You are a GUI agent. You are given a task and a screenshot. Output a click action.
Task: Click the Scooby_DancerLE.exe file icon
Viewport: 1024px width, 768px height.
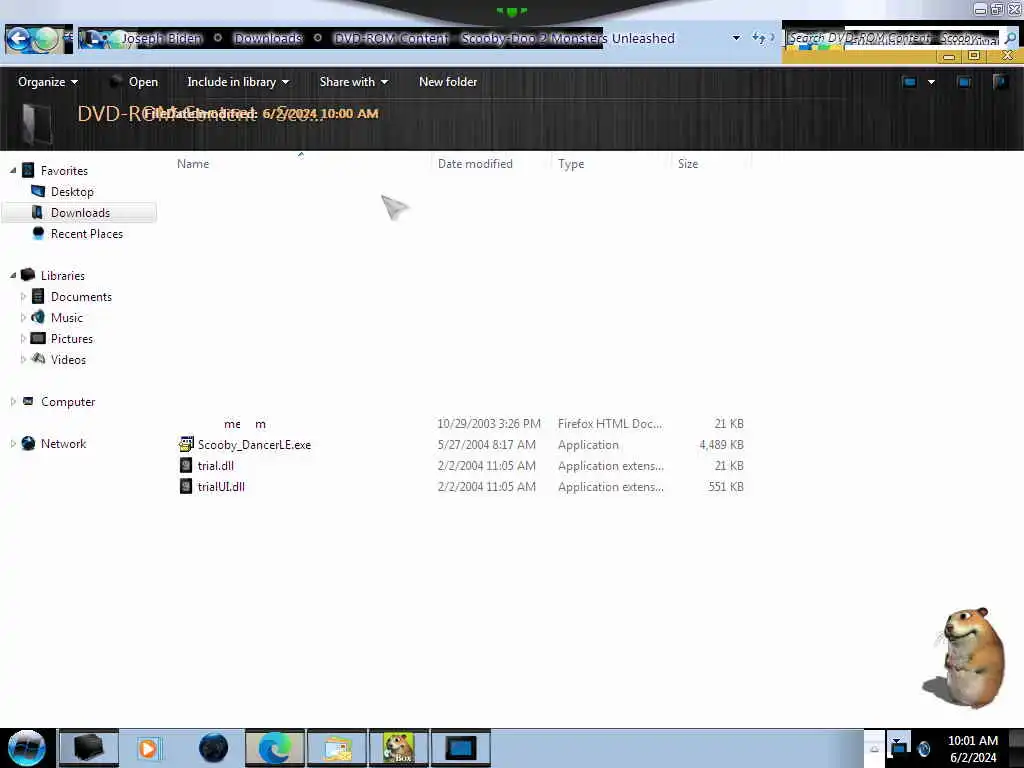tap(186, 444)
